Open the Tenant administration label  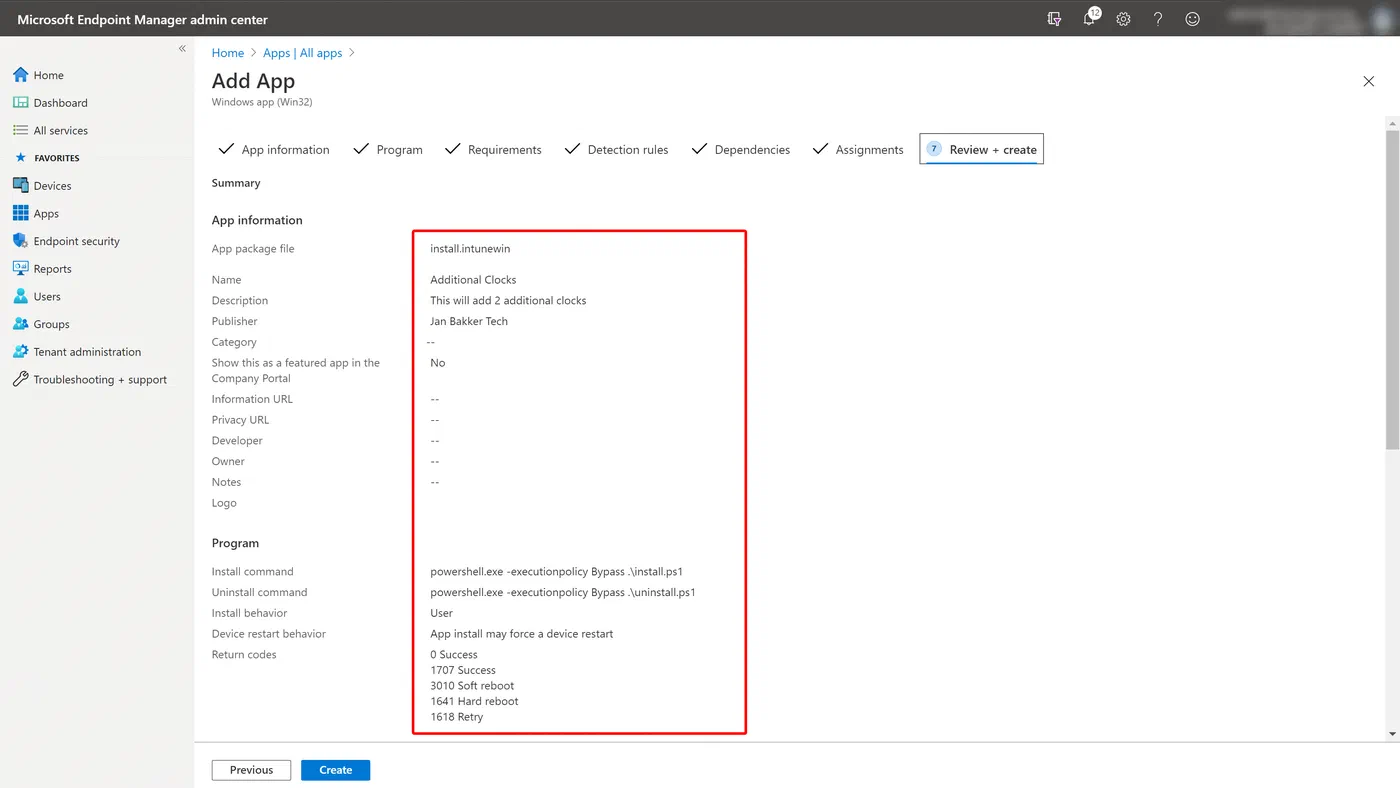coord(87,351)
